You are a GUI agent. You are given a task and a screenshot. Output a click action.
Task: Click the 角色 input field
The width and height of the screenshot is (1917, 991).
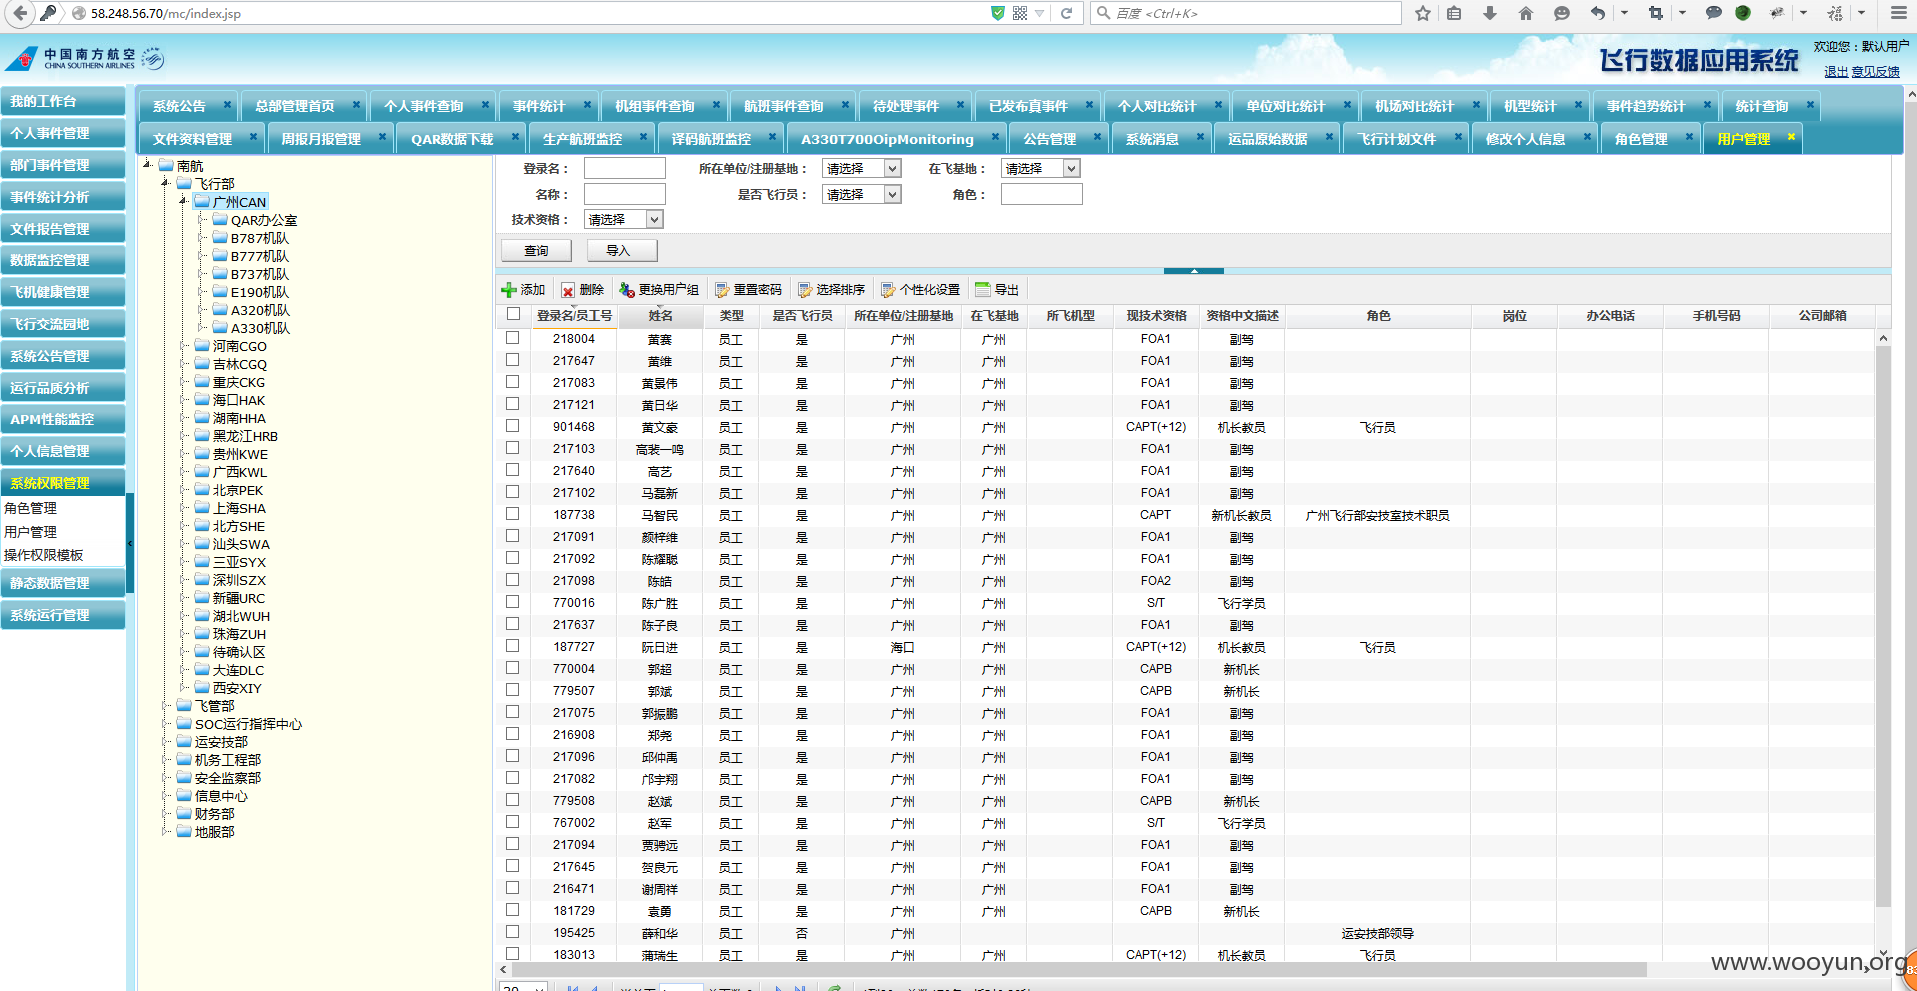pyautogui.click(x=1041, y=194)
